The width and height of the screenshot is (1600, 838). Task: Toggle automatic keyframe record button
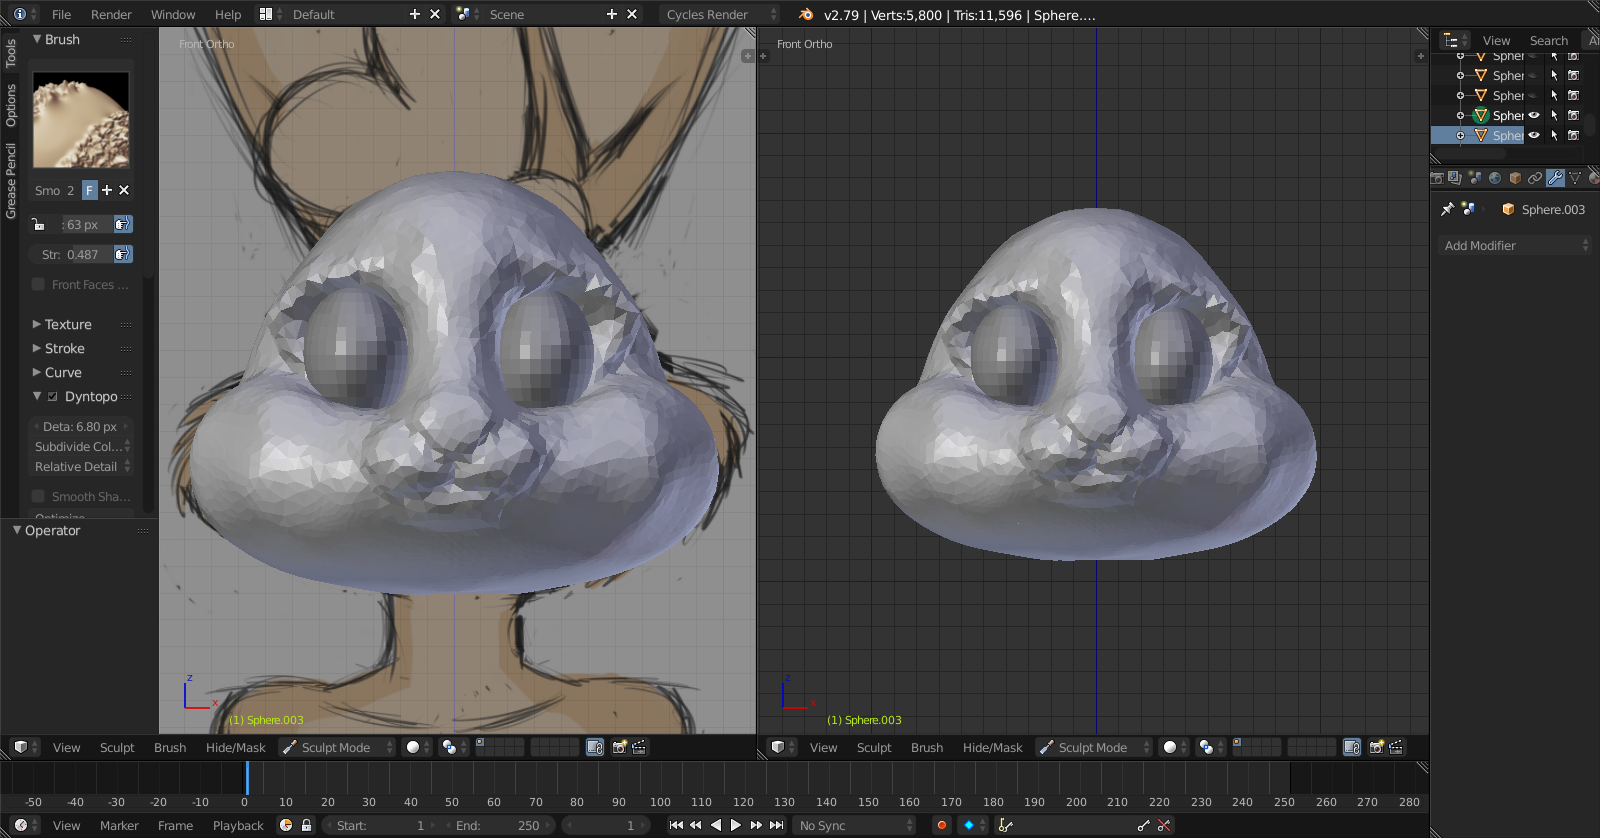point(941,825)
